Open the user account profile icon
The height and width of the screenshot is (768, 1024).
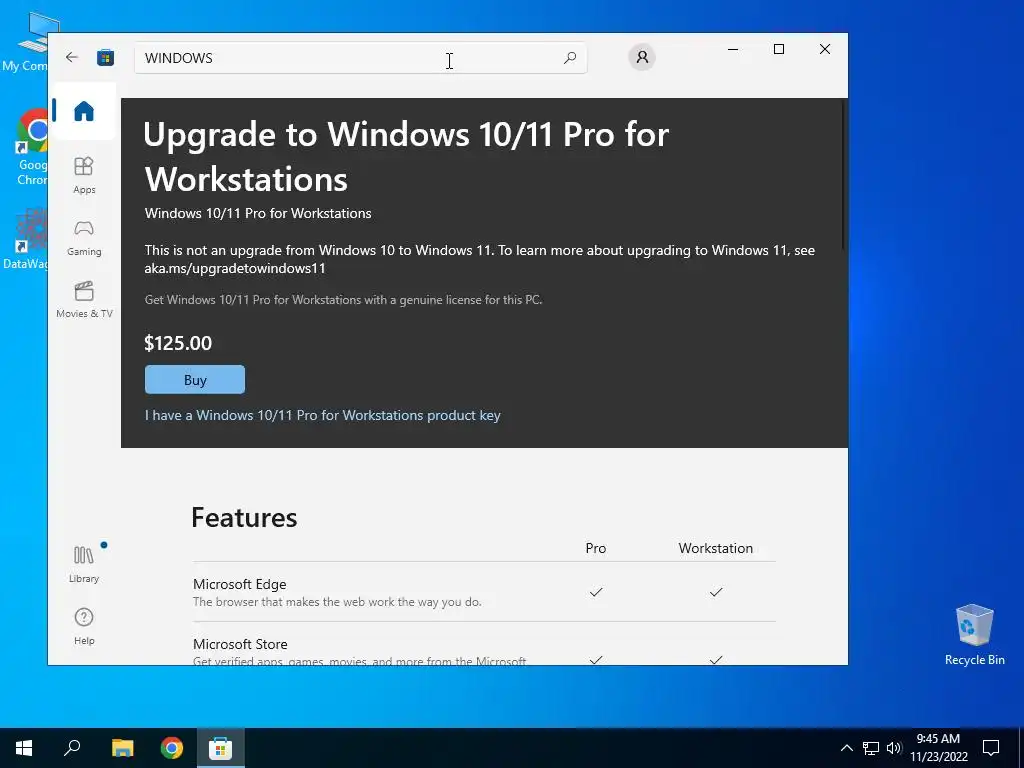tap(642, 57)
